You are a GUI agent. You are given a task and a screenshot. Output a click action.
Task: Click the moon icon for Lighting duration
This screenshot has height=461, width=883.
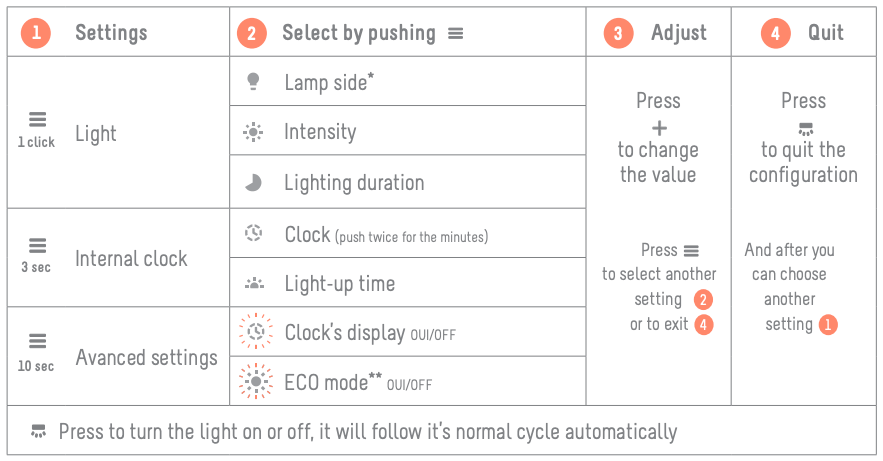click(x=253, y=182)
